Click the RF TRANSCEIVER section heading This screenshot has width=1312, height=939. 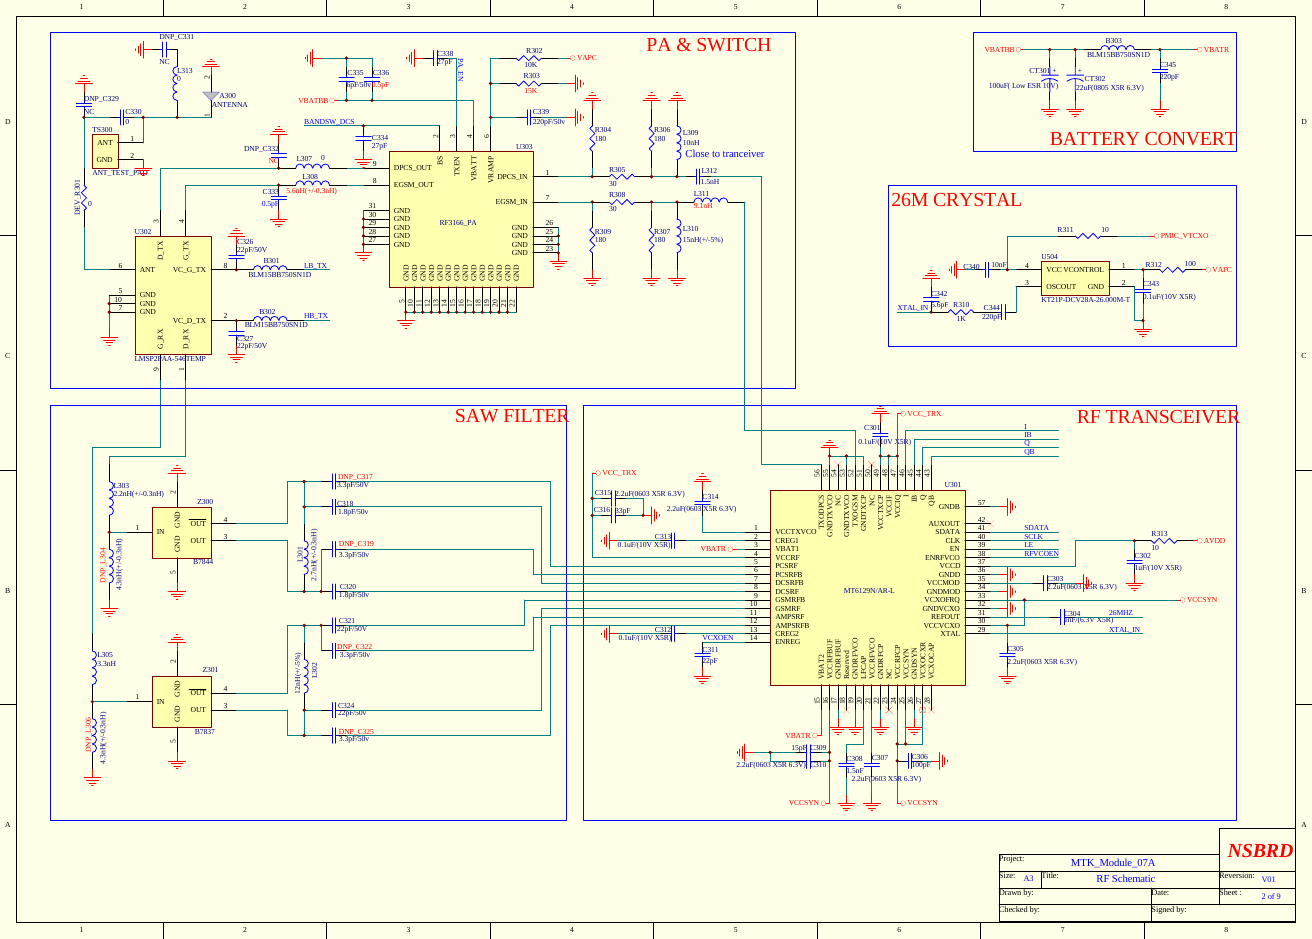coord(1159,417)
